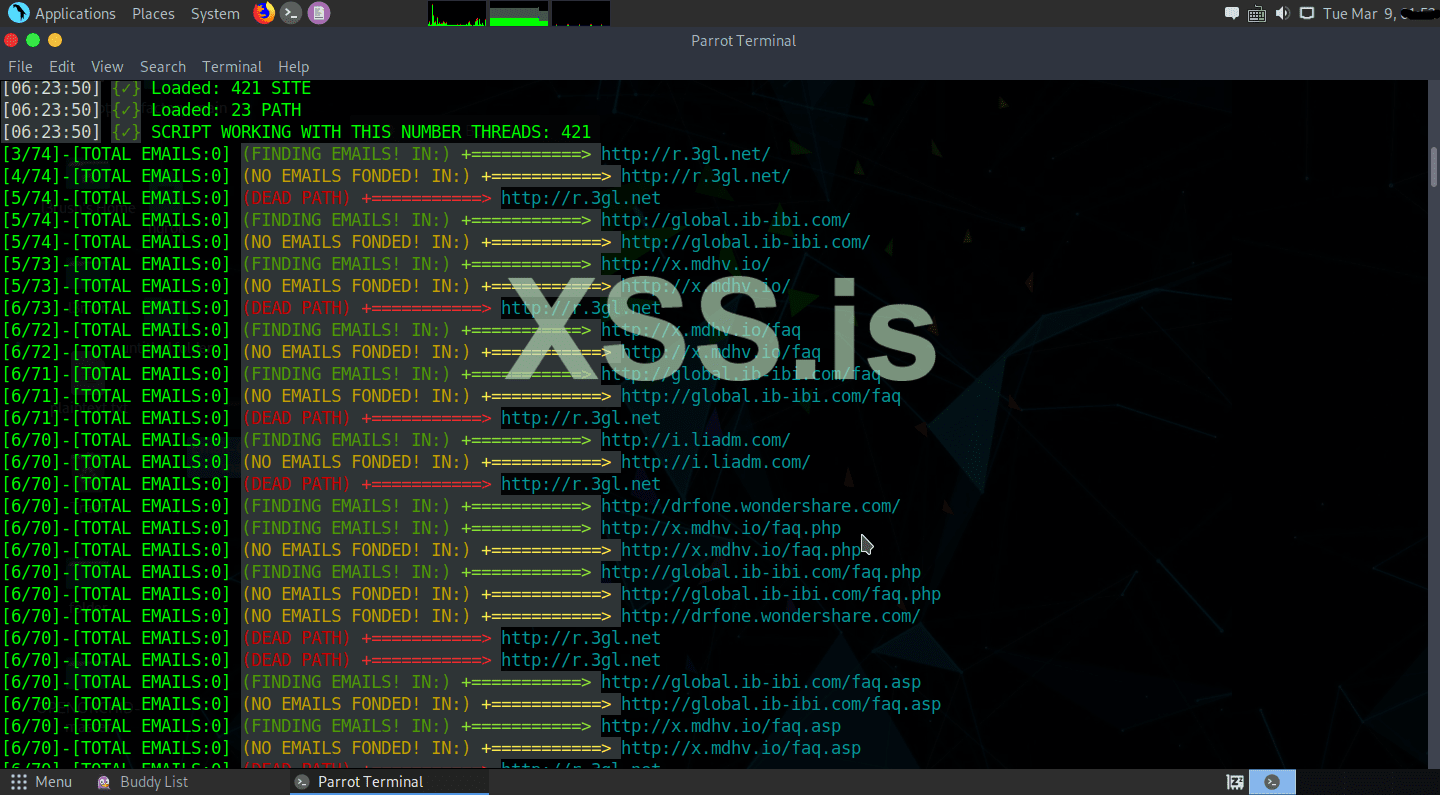
Task: Open the Search menu in Parrot Terminal
Action: tap(162, 66)
